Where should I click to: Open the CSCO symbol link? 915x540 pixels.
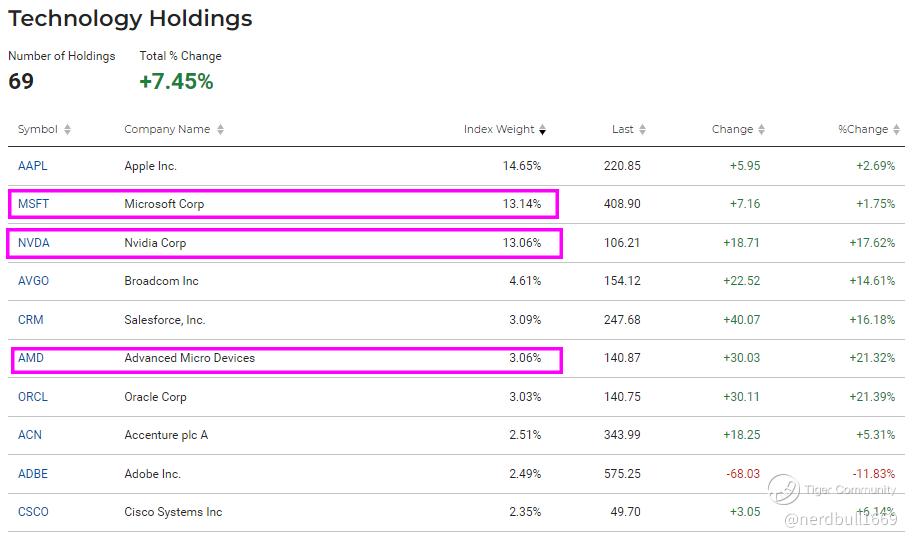point(33,512)
